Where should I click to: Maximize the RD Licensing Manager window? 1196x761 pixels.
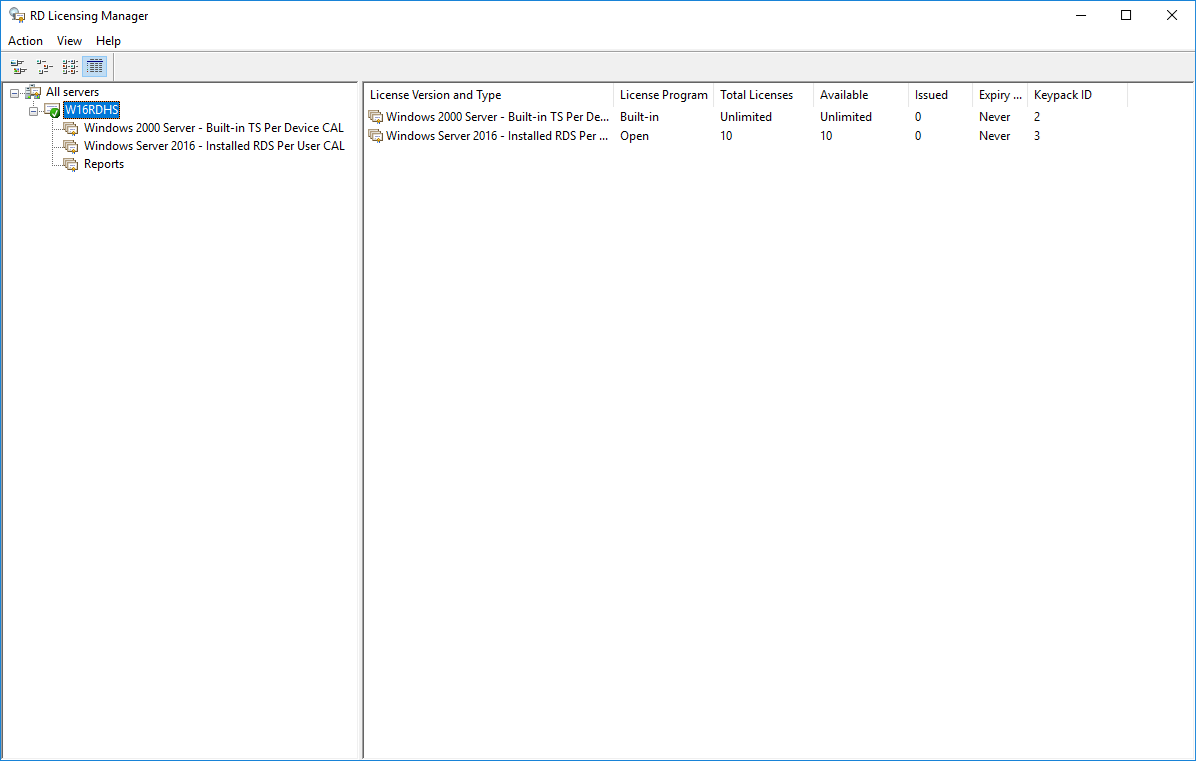(x=1126, y=15)
